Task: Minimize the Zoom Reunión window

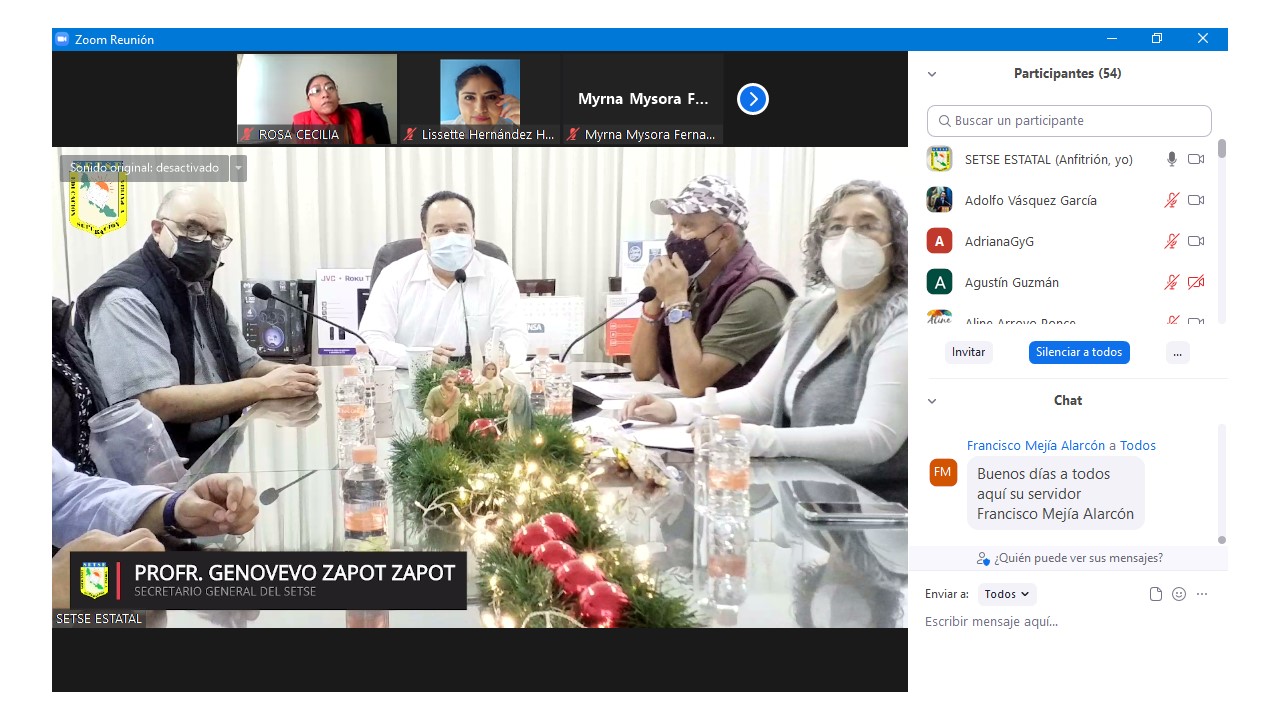Action: (1112, 39)
